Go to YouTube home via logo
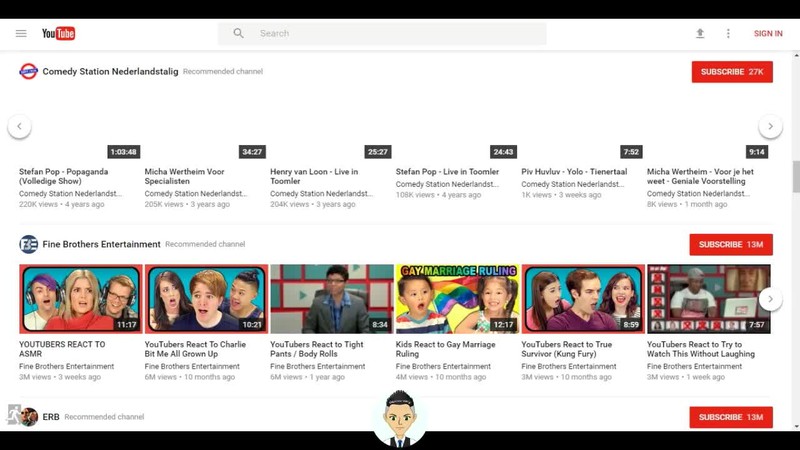800x450 pixels. click(59, 34)
